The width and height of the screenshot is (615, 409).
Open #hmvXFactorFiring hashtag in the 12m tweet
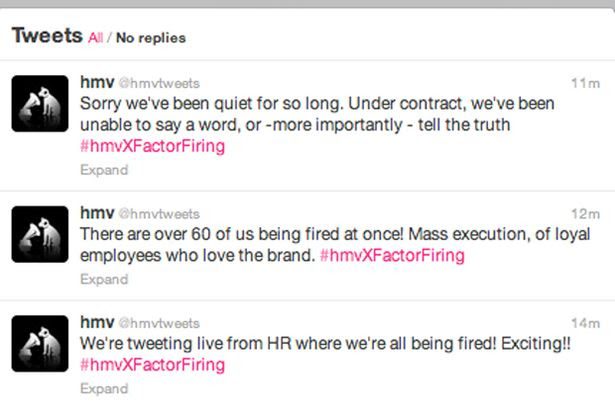coord(392,255)
